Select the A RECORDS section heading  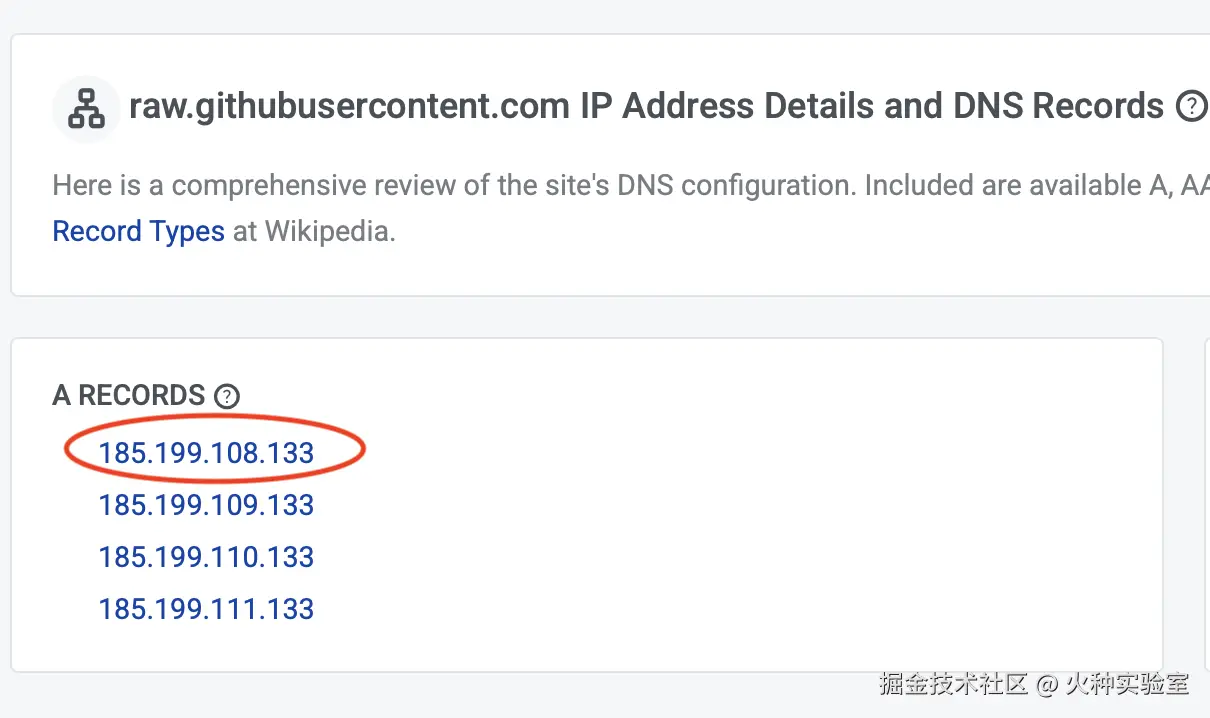click(x=129, y=395)
